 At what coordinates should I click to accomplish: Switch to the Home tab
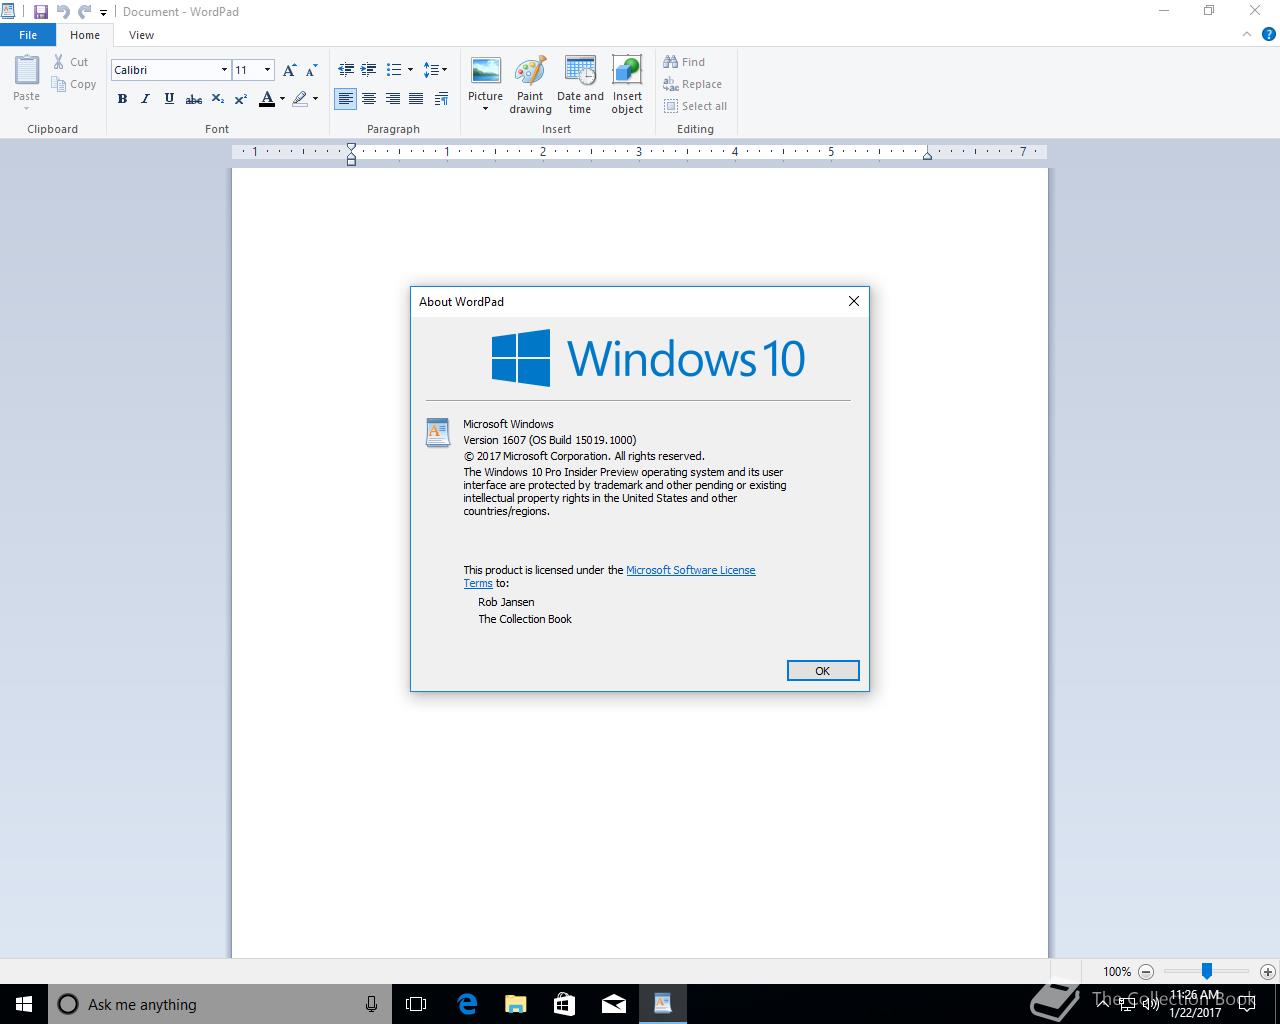pyautogui.click(x=85, y=35)
